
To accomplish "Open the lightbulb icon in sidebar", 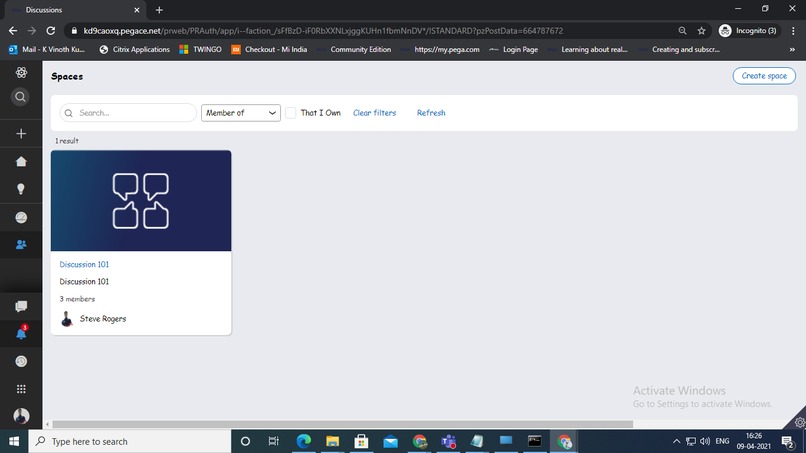I will click(21, 189).
